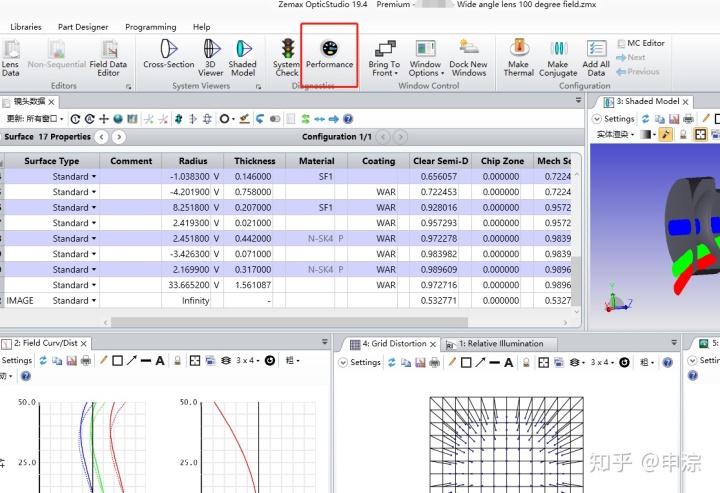Open the Programming ribbon tab
Viewport: 720px width, 493px height.
[151, 27]
